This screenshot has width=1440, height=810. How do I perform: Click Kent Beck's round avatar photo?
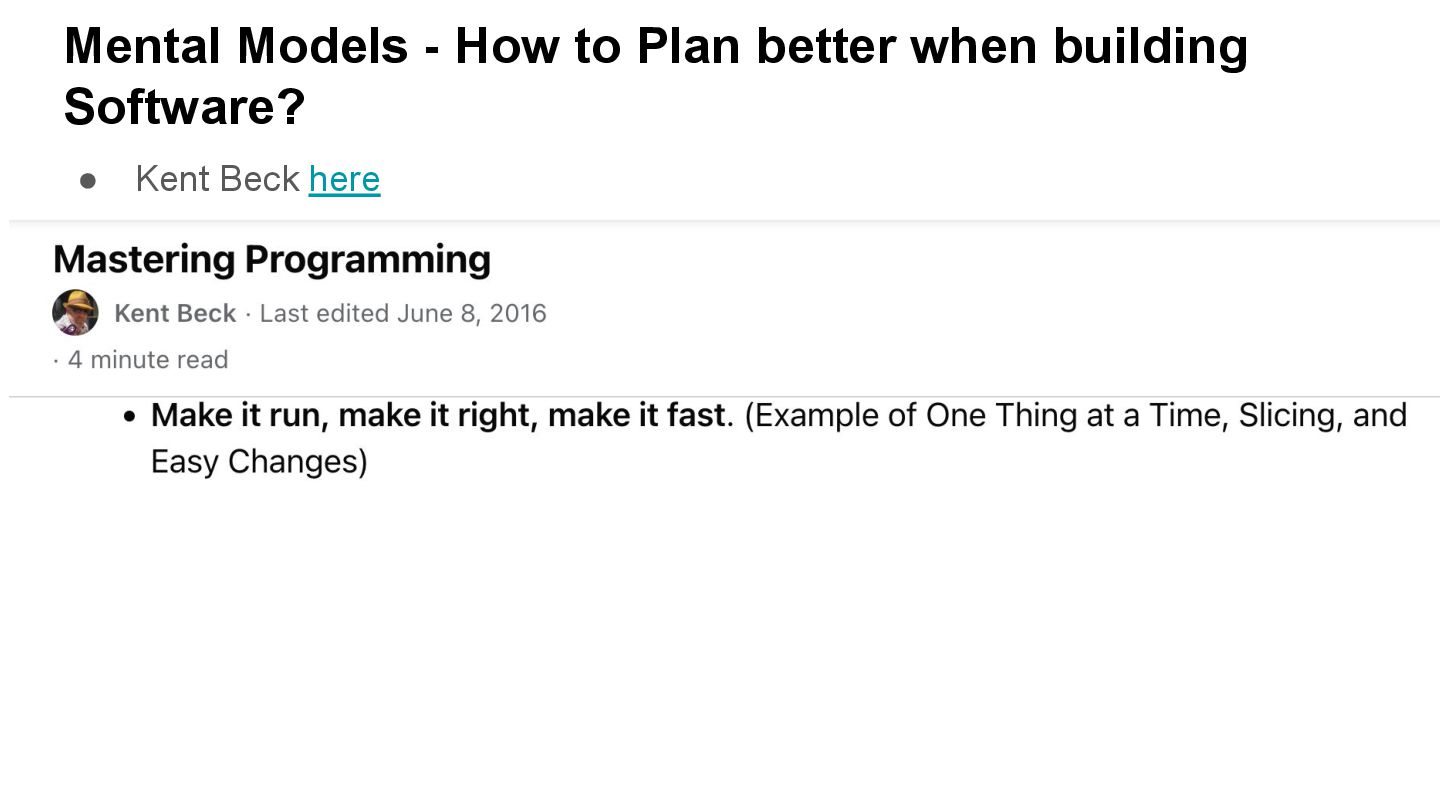pos(75,313)
